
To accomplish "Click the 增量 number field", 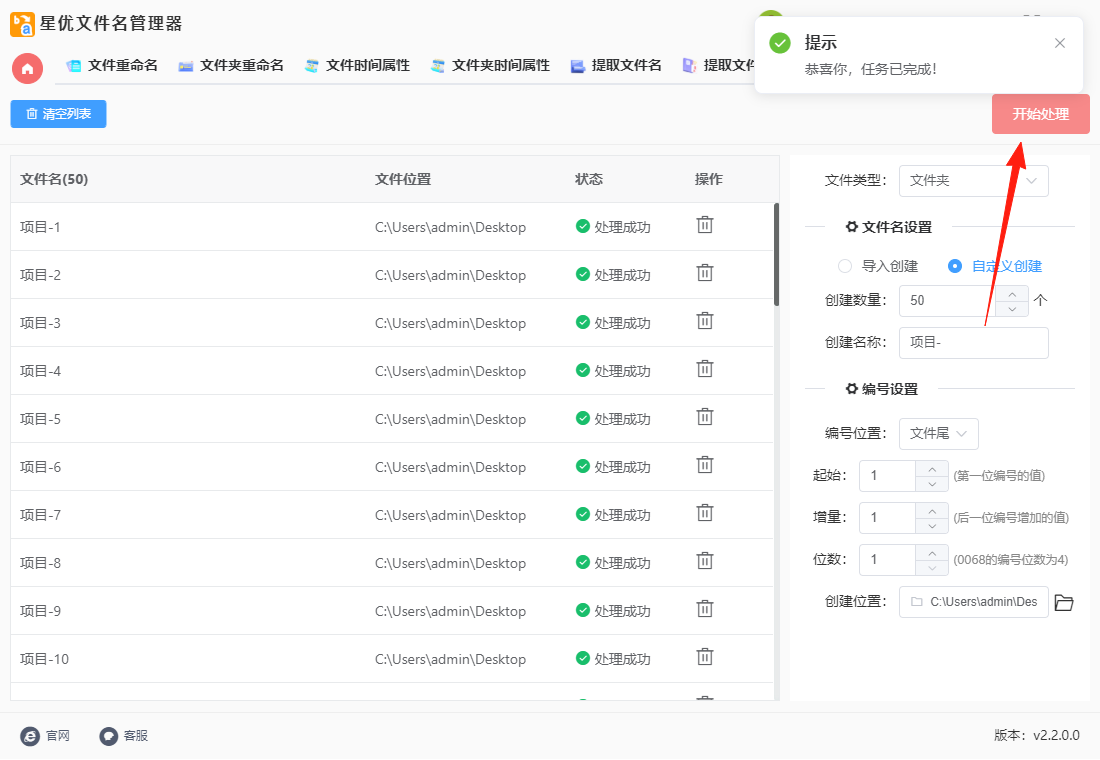I will [887, 518].
